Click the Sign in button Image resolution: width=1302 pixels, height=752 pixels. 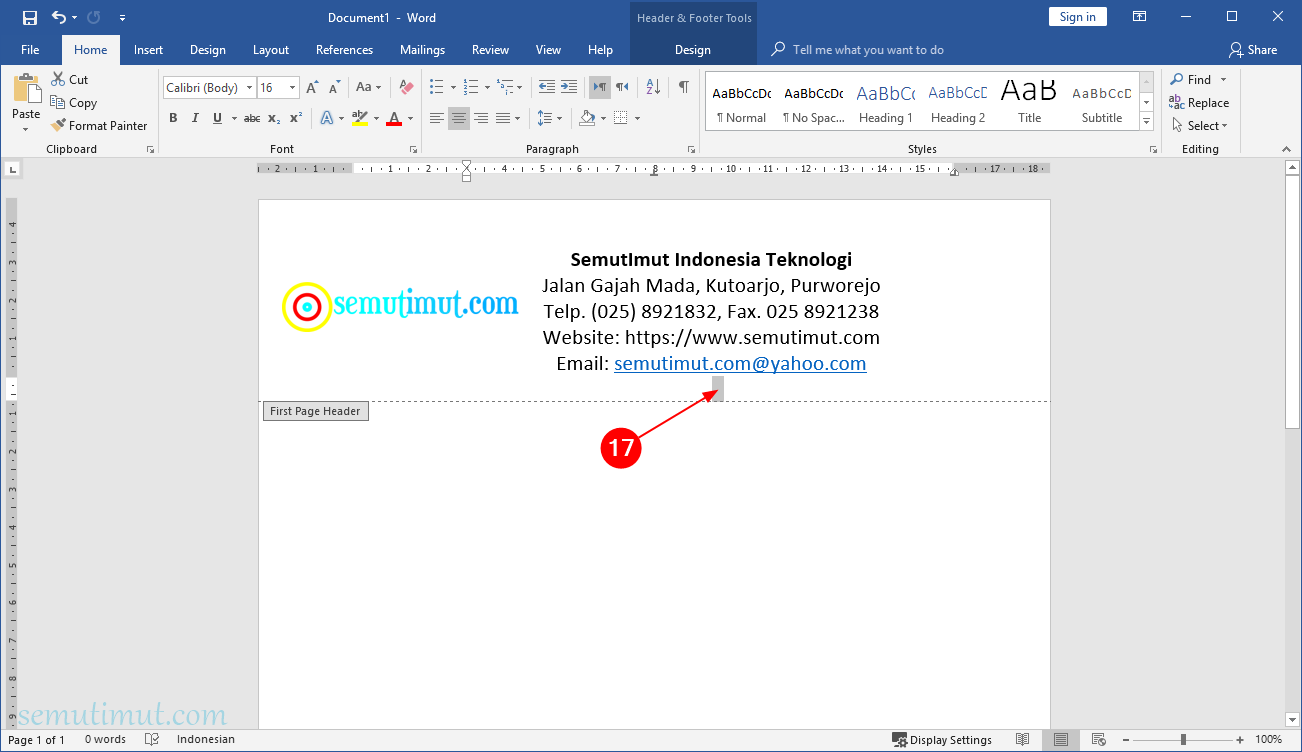tap(1078, 17)
